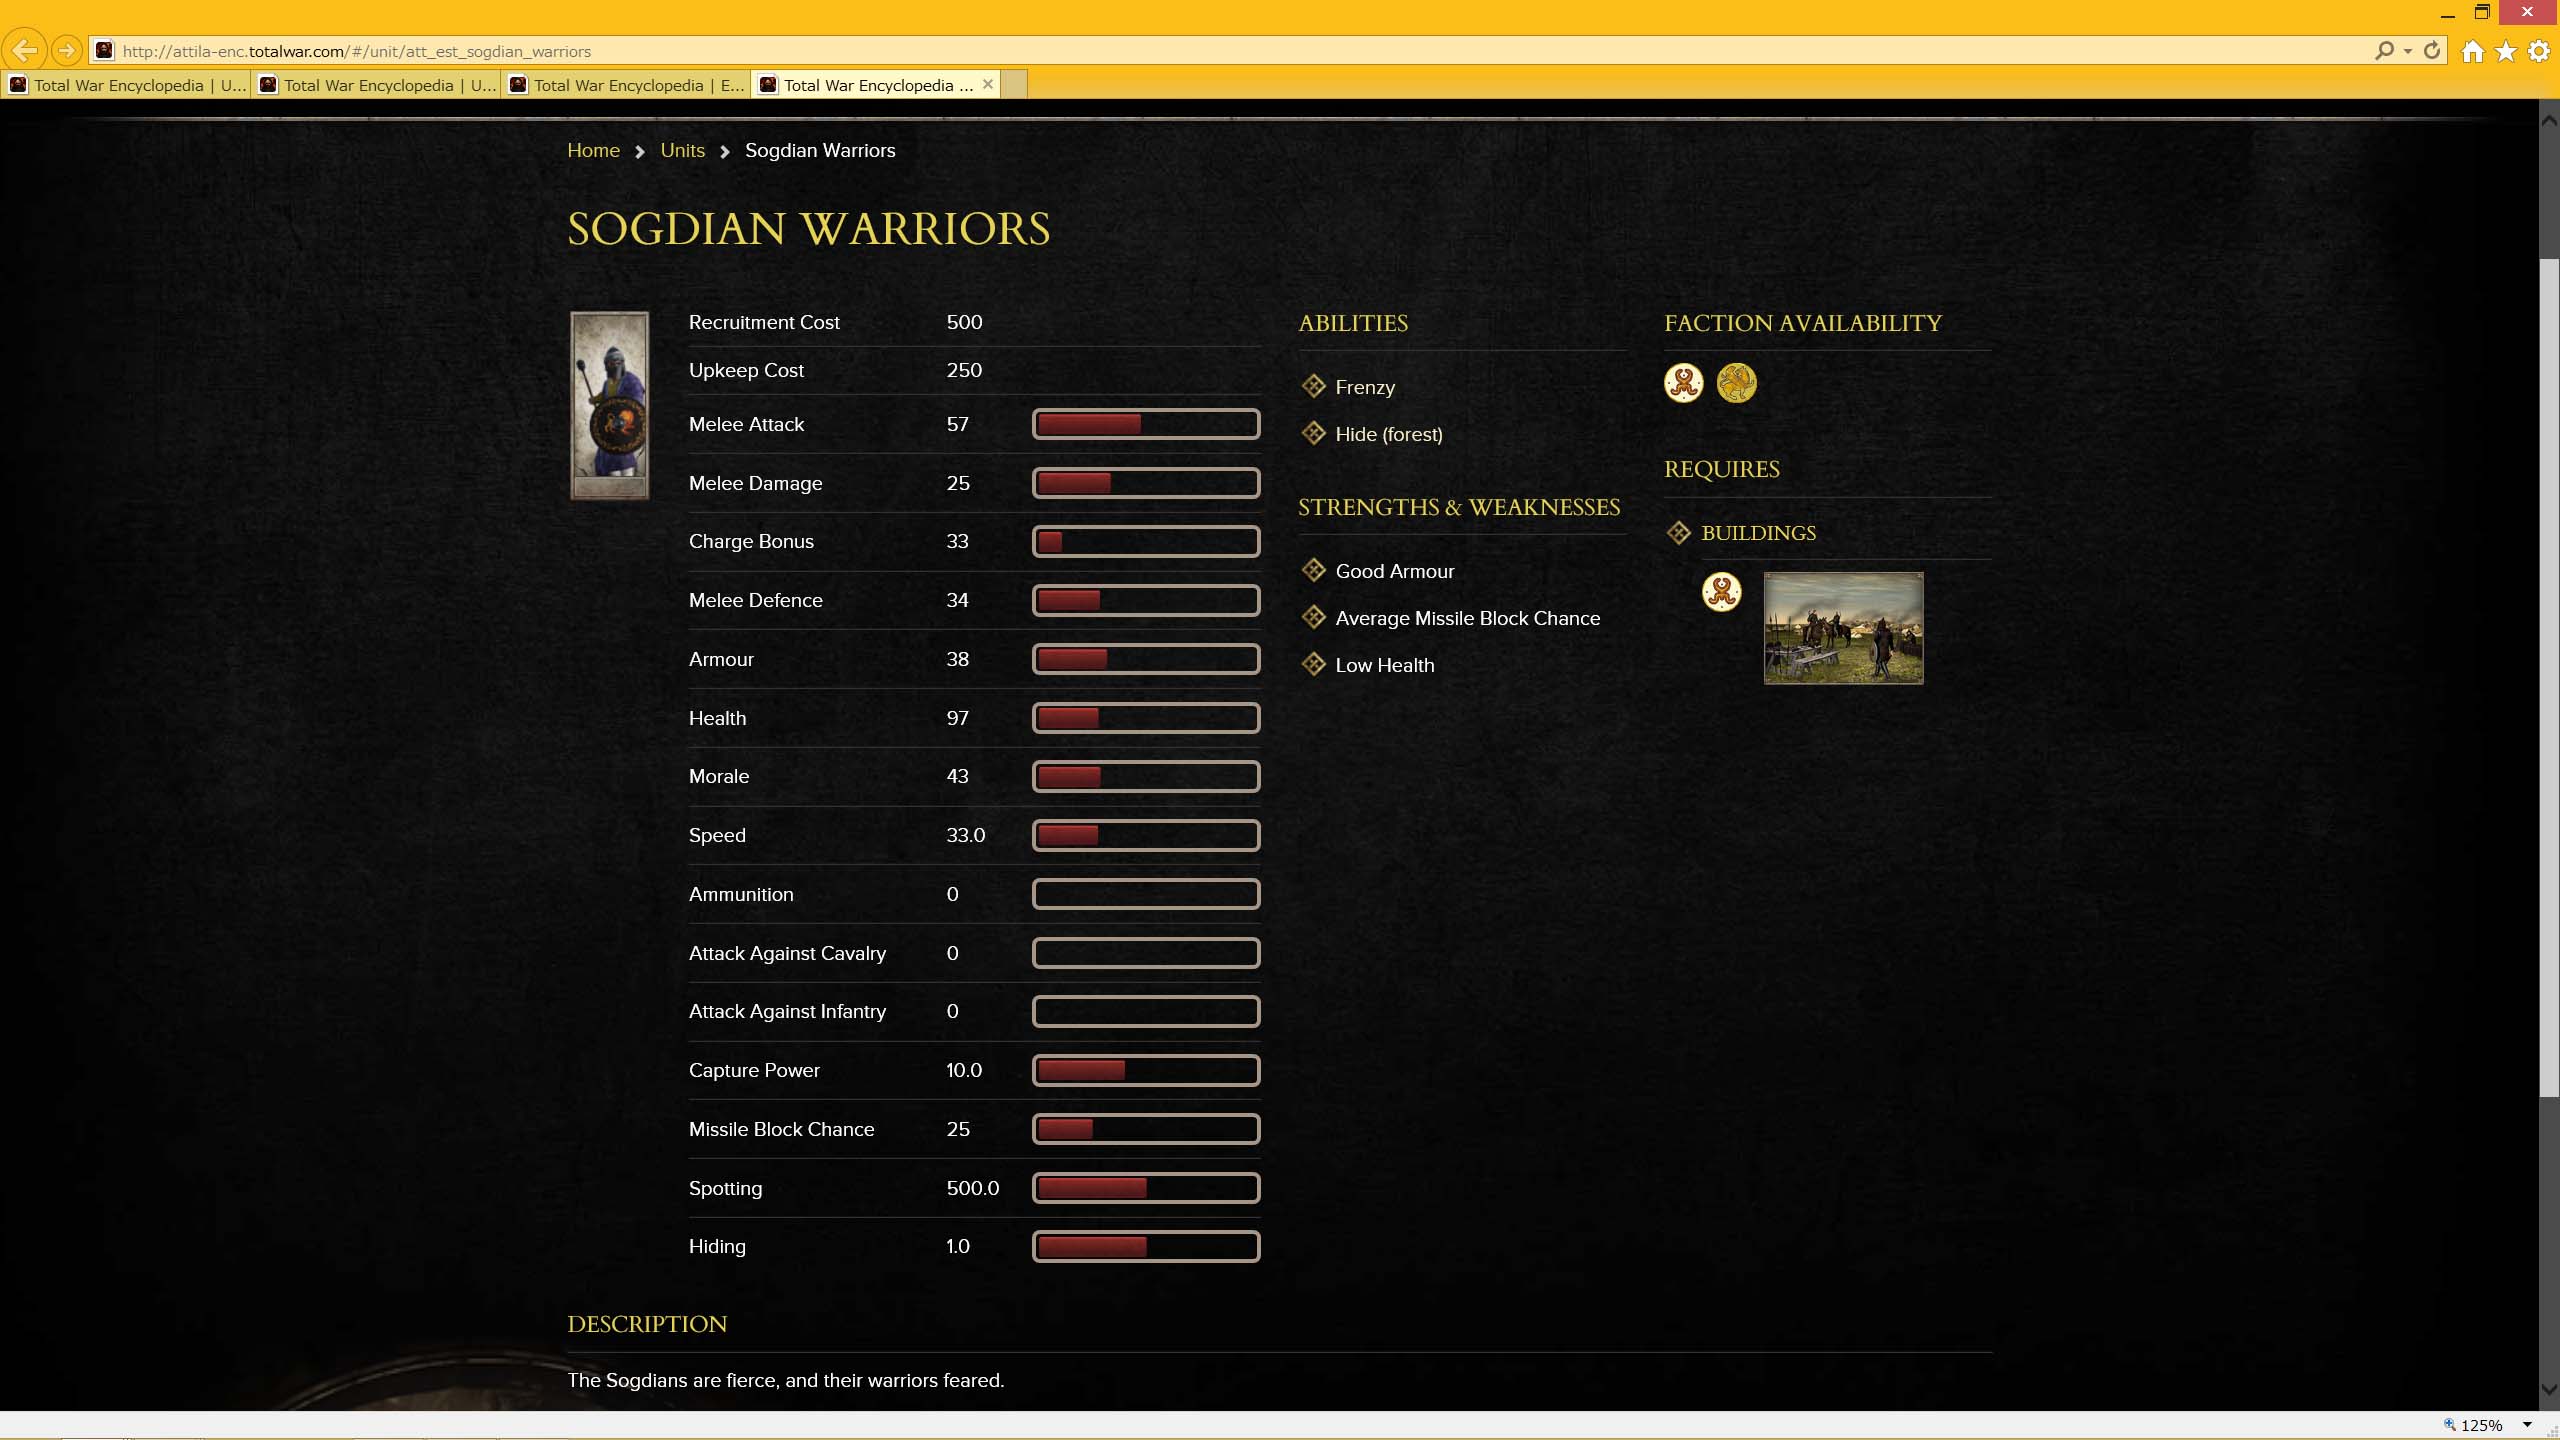
Task: Click the Health value 97
Action: pyautogui.click(x=957, y=718)
